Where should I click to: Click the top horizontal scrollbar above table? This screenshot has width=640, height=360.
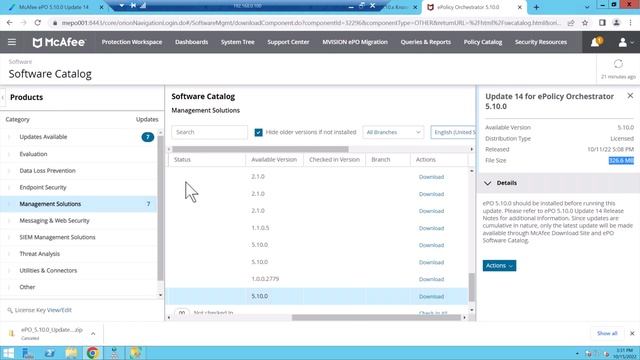pos(260,149)
